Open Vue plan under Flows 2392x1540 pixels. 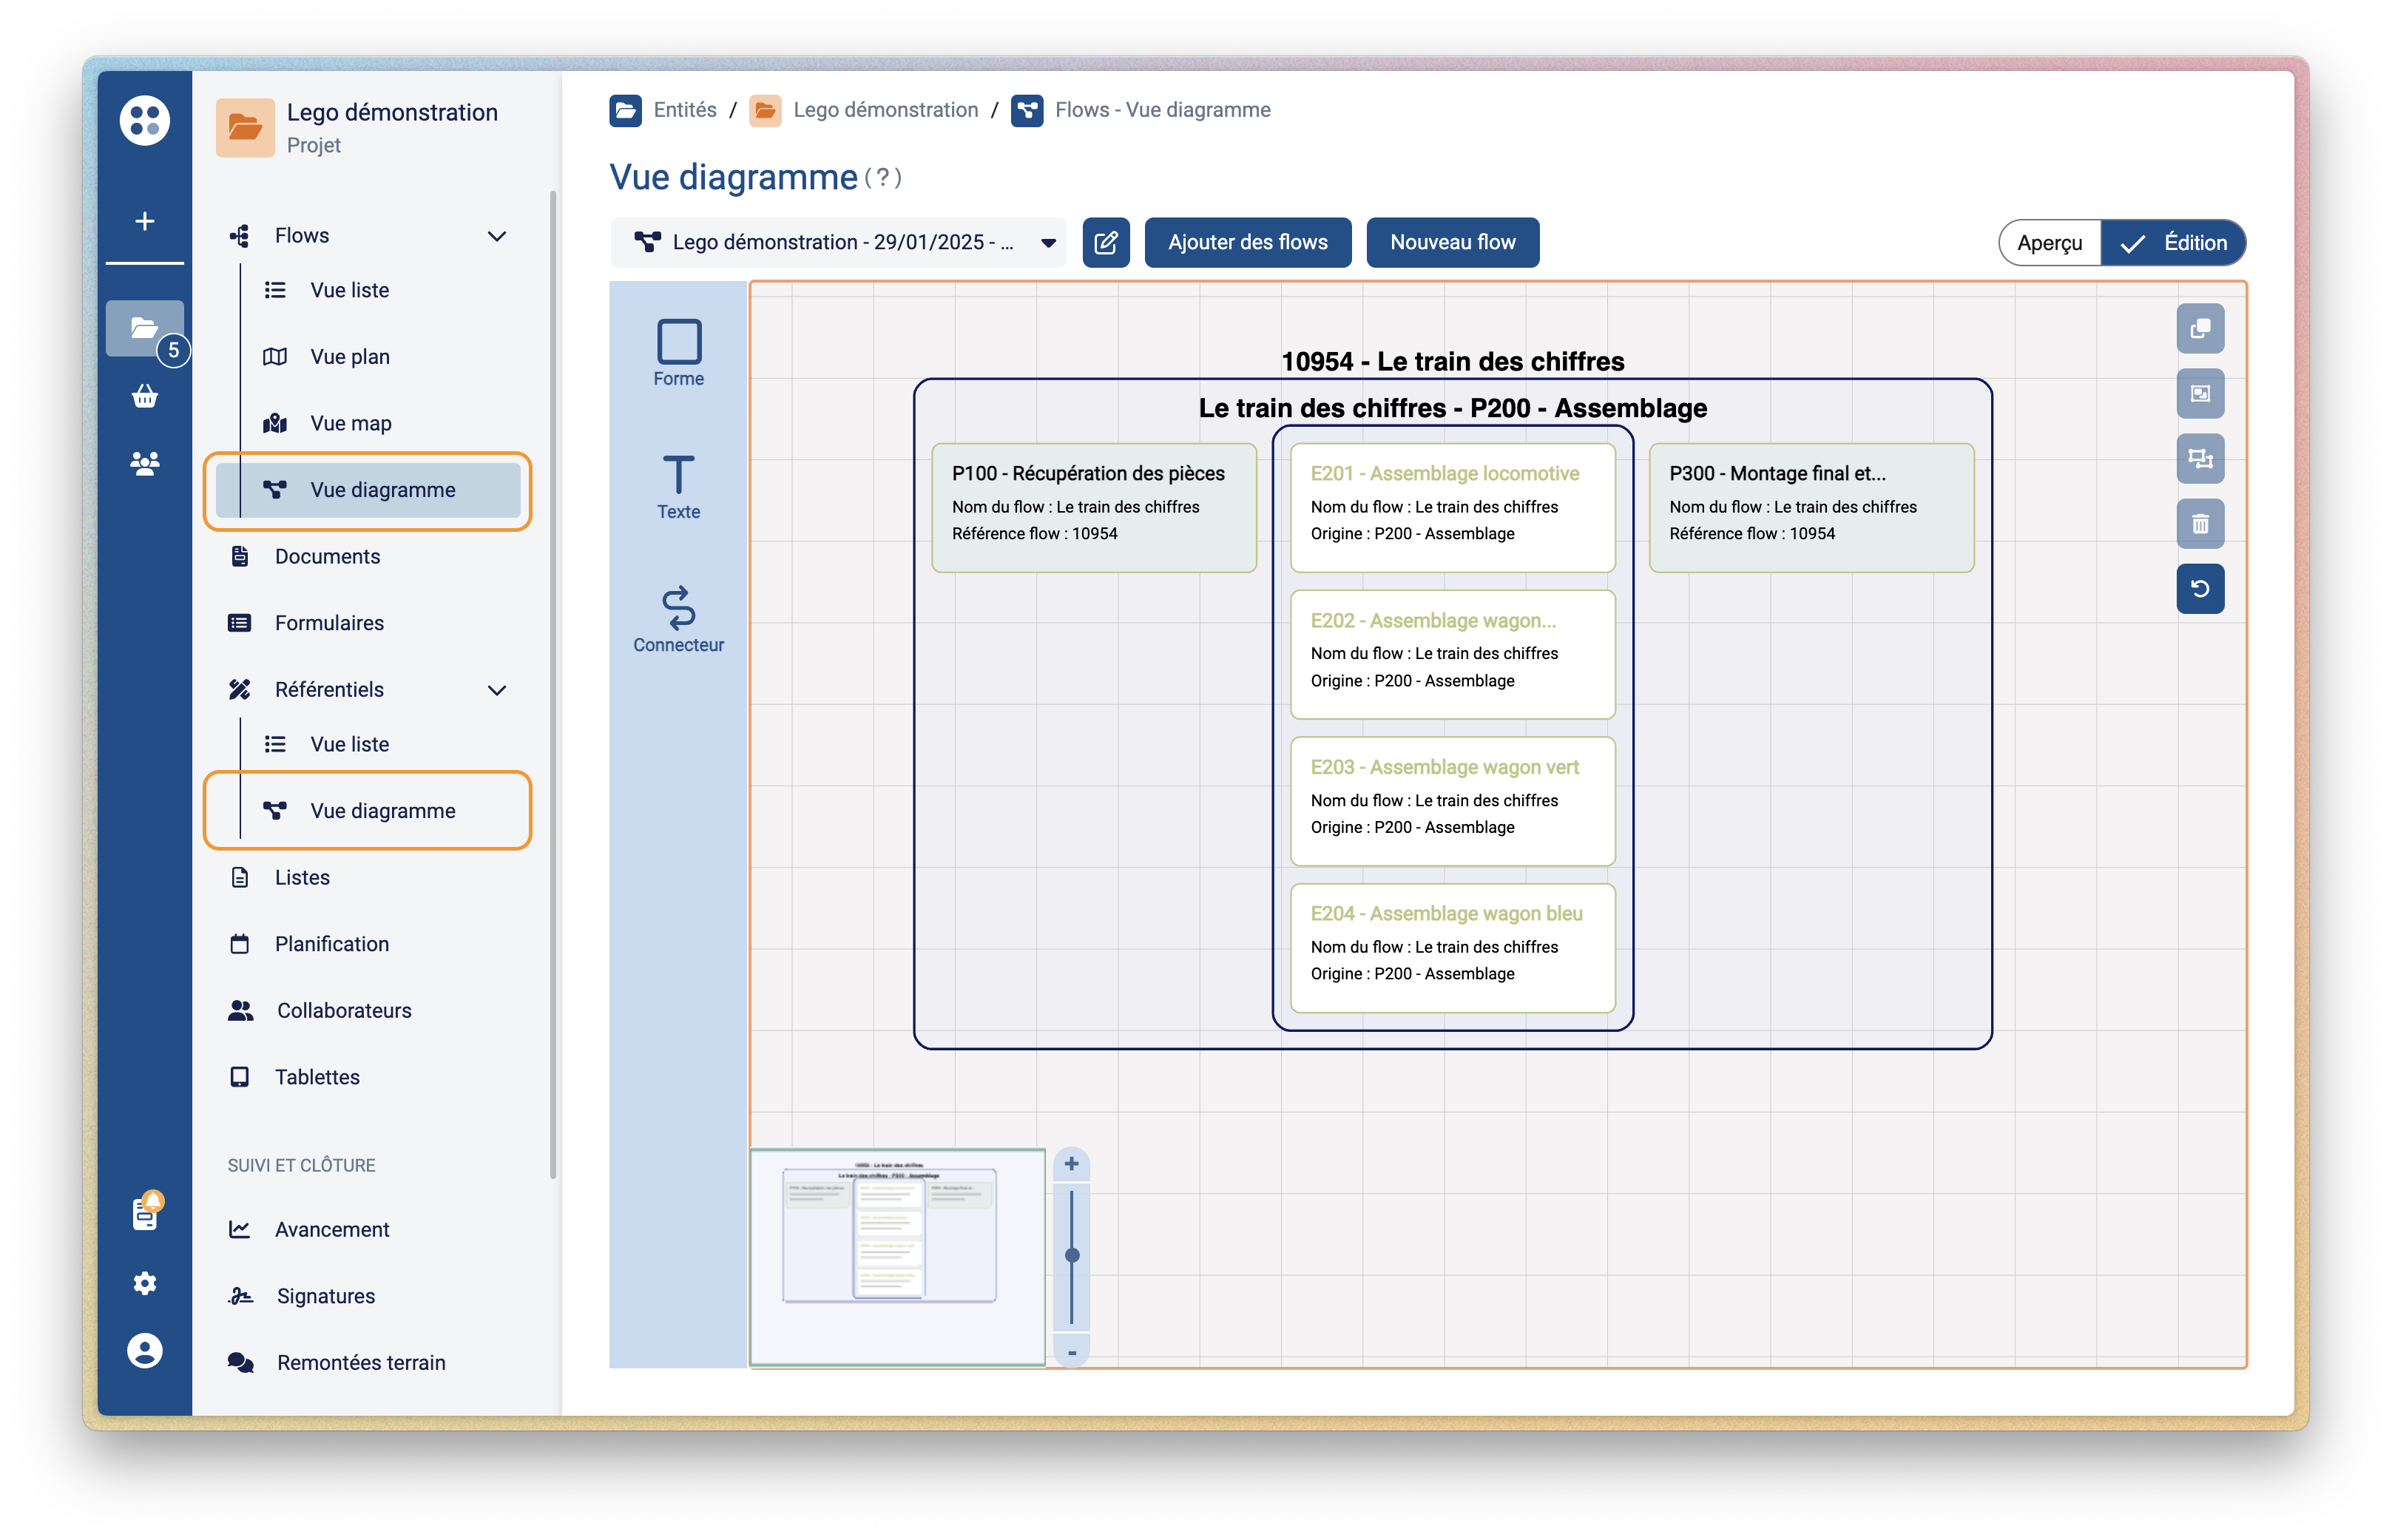click(x=350, y=357)
